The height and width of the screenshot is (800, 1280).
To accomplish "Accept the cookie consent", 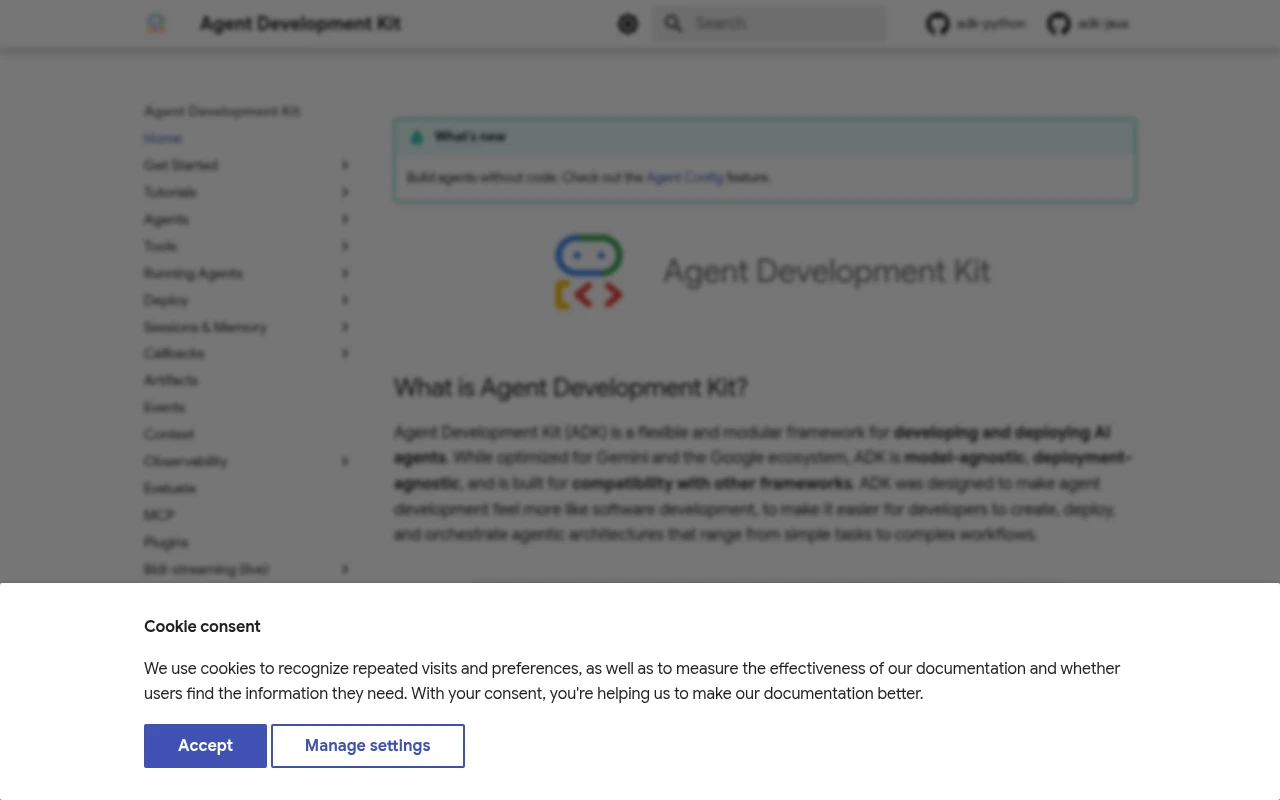I will pos(205,745).
